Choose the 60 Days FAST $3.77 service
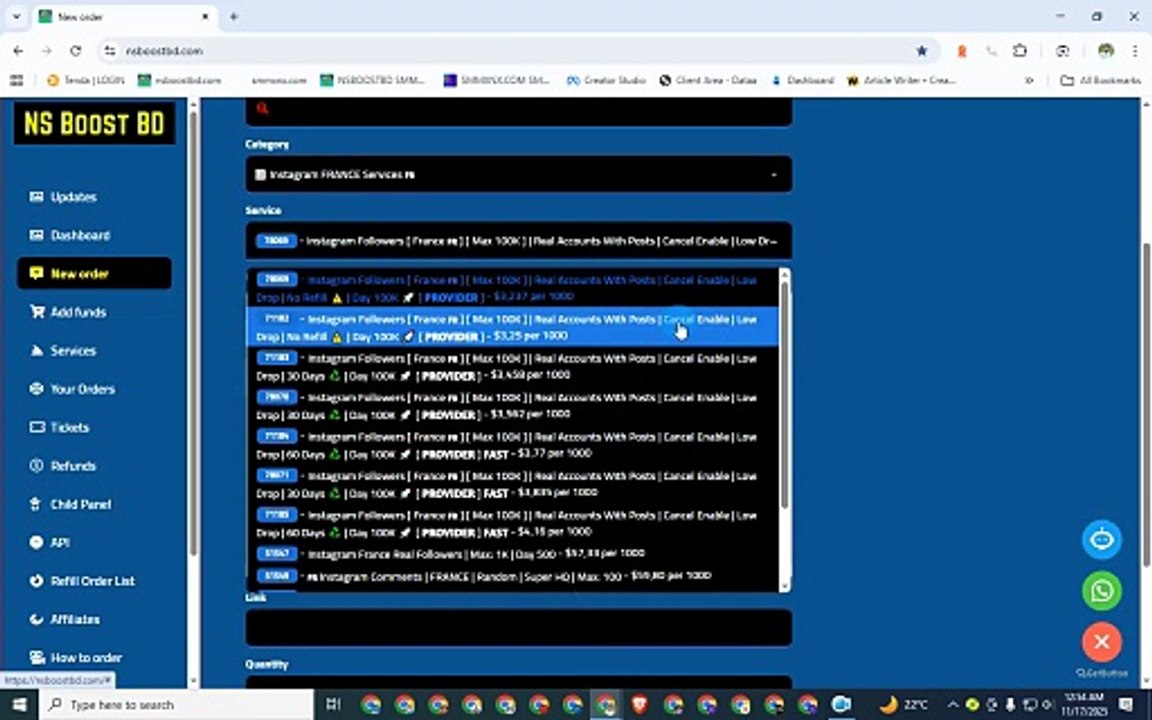 click(513, 445)
